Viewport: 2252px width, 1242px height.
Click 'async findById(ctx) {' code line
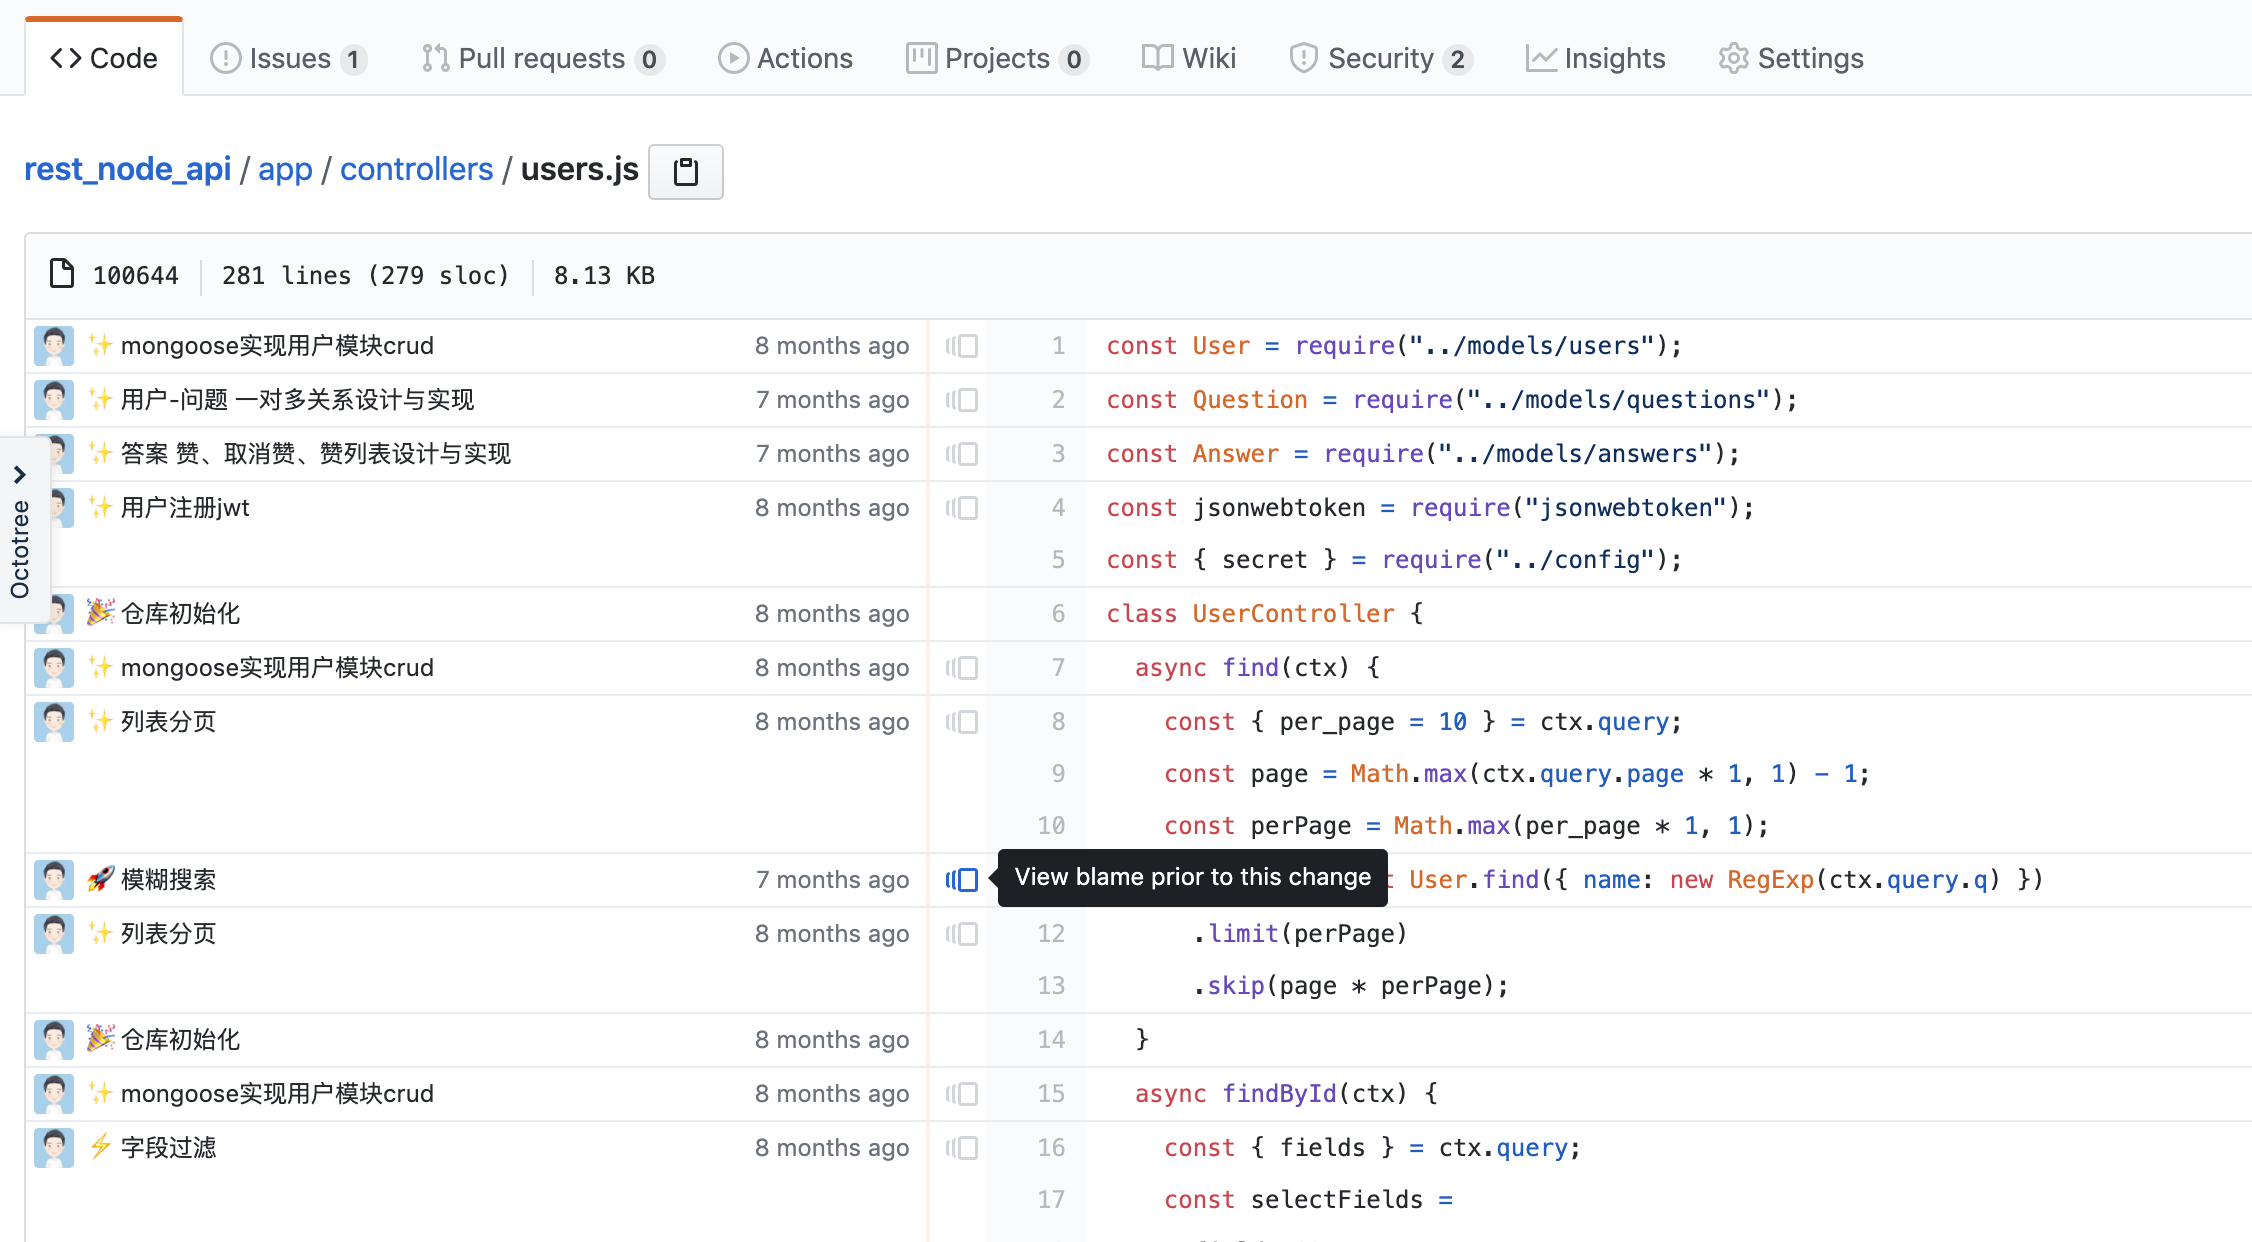pyautogui.click(x=1286, y=1094)
